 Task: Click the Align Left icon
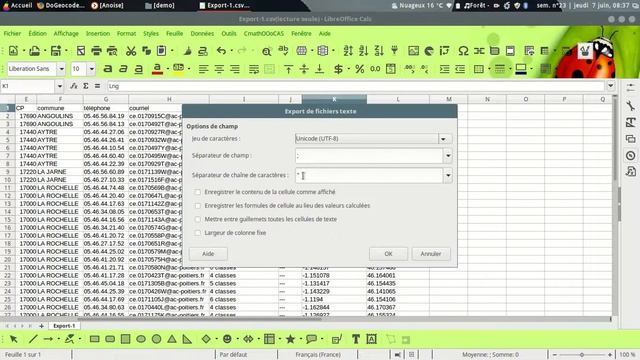point(203,69)
